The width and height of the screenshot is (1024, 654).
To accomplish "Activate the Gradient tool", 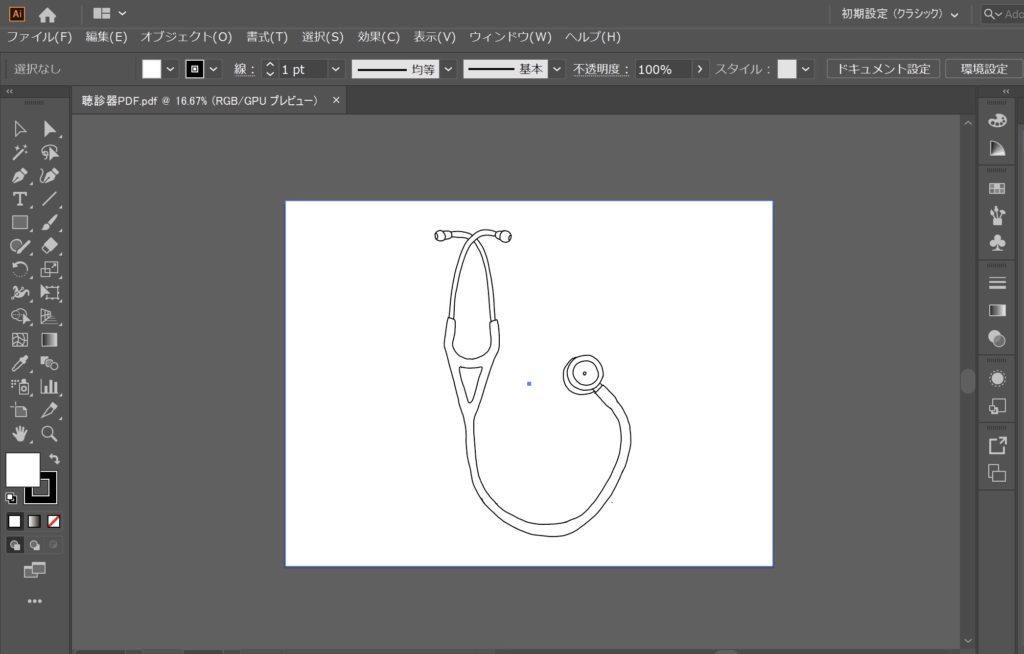I will pyautogui.click(x=50, y=340).
